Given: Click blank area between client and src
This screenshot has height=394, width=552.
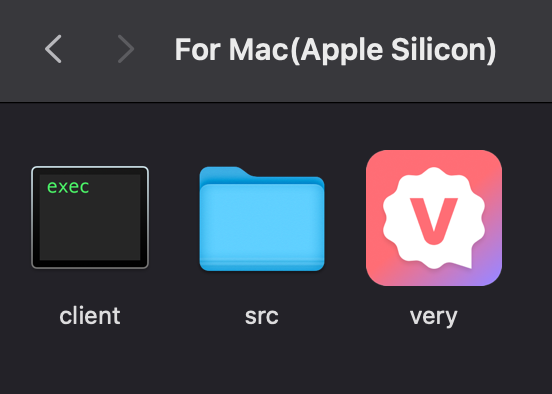Looking at the screenshot, I should (x=174, y=218).
